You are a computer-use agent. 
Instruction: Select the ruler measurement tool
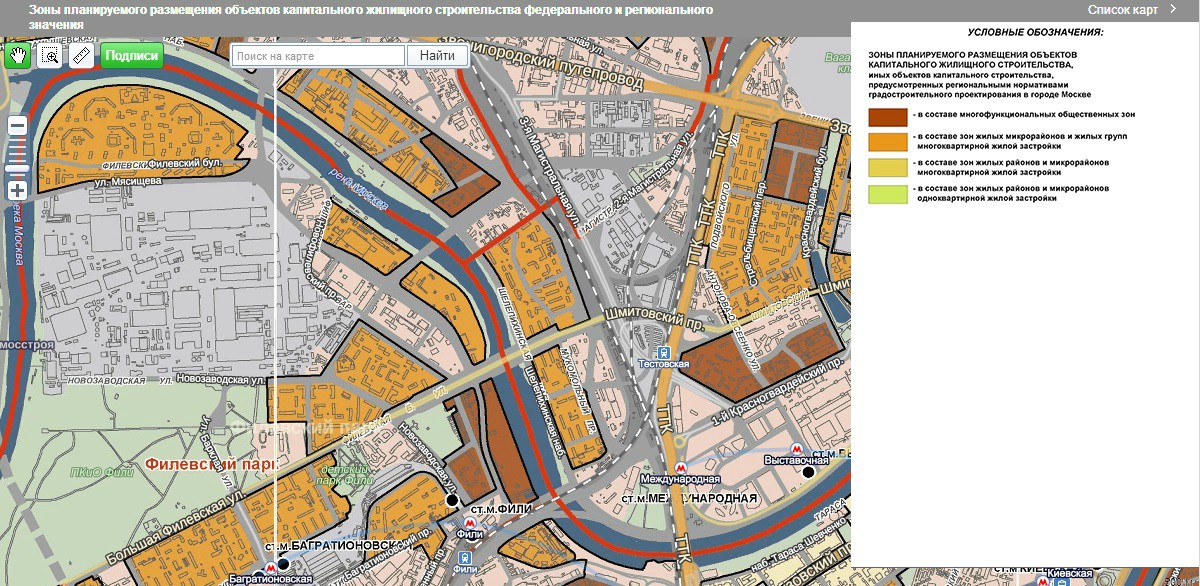(82, 56)
